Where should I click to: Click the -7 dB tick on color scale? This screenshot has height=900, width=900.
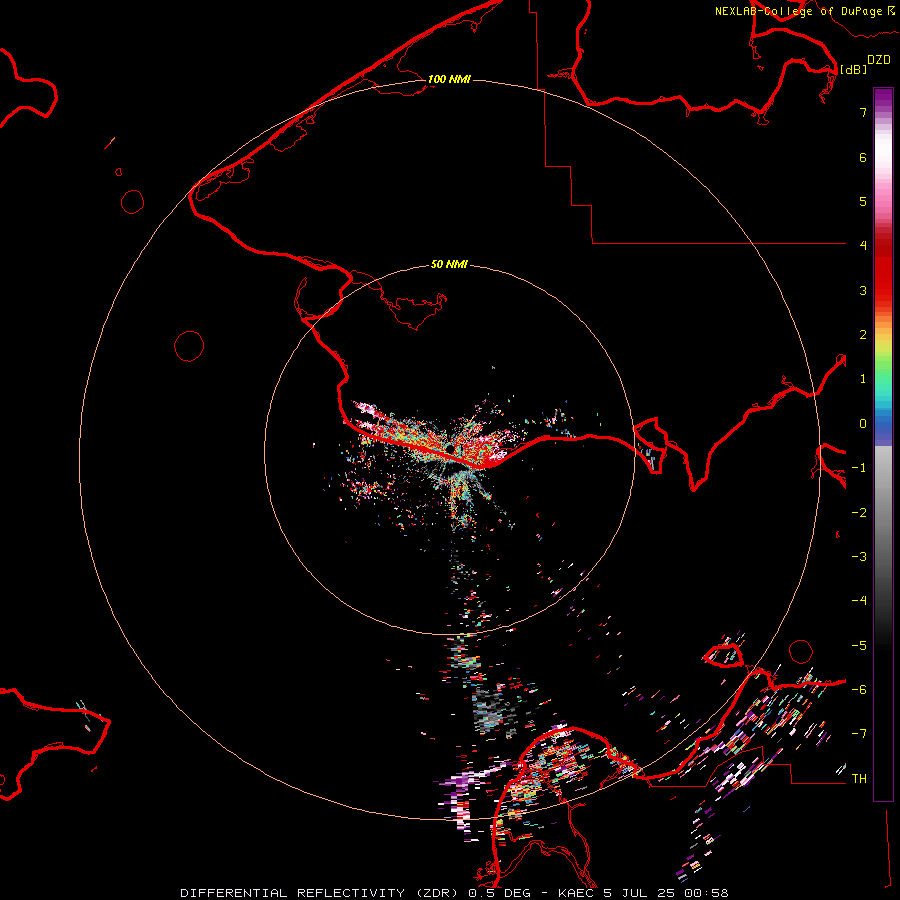click(859, 733)
